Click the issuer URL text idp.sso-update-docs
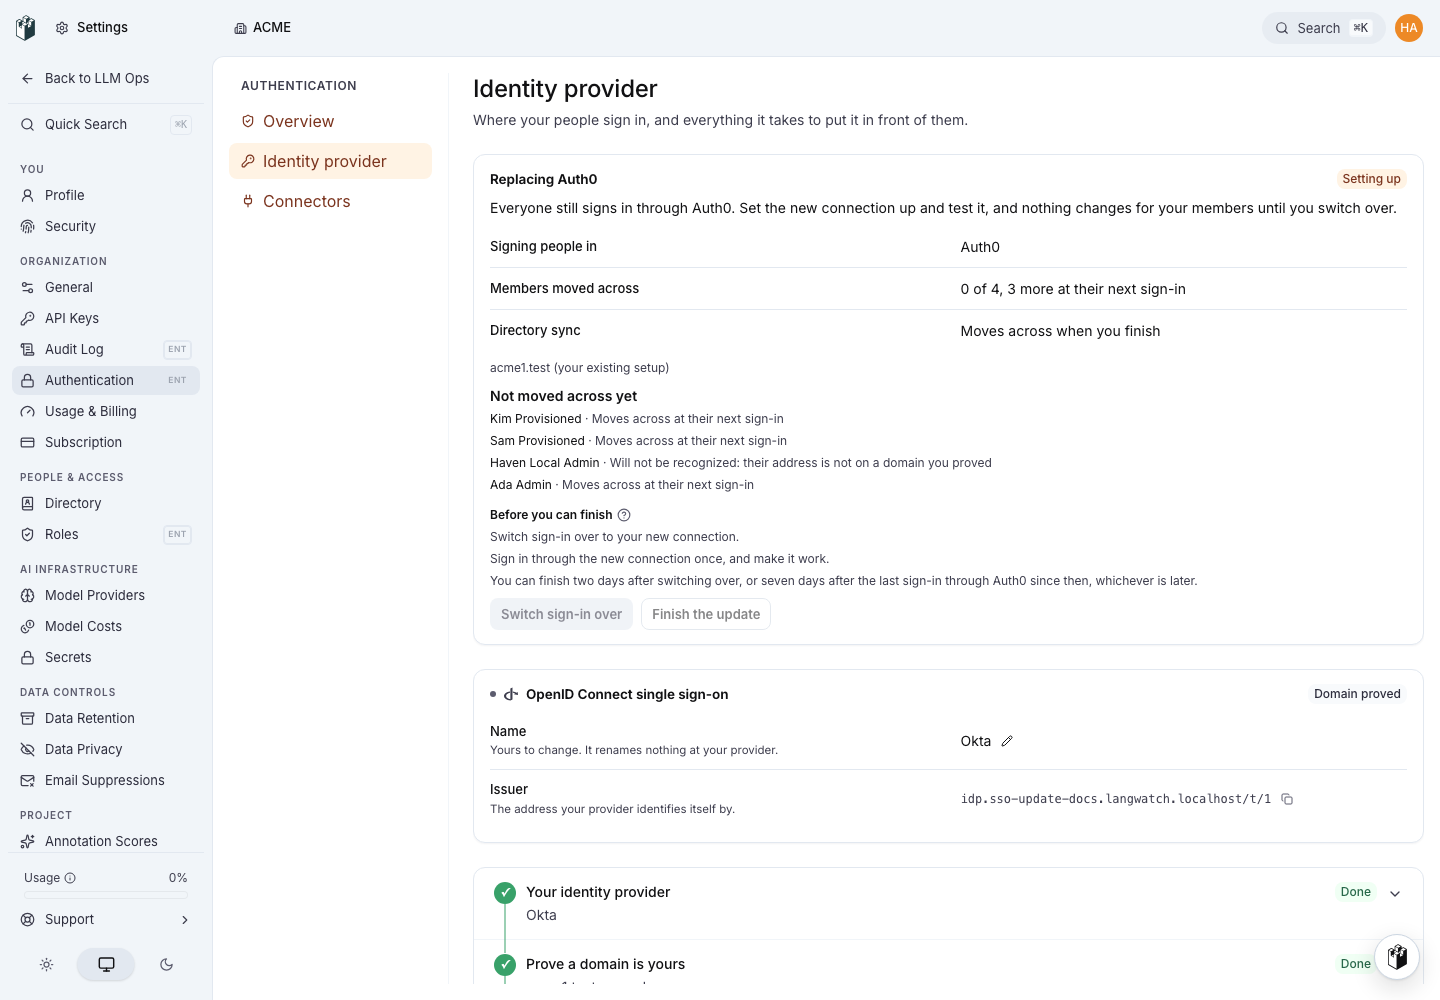This screenshot has height=1000, width=1440. coord(1115,799)
